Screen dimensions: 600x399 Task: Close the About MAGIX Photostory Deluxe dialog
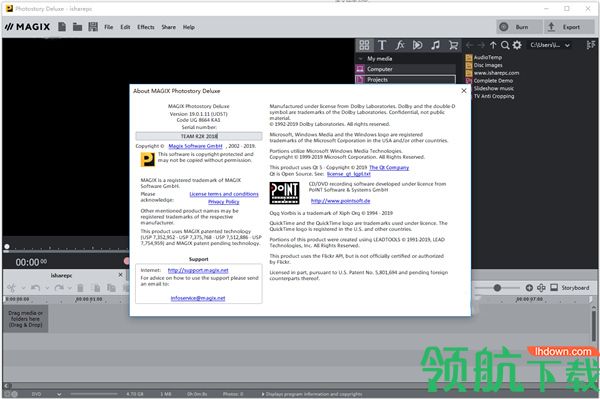click(464, 91)
